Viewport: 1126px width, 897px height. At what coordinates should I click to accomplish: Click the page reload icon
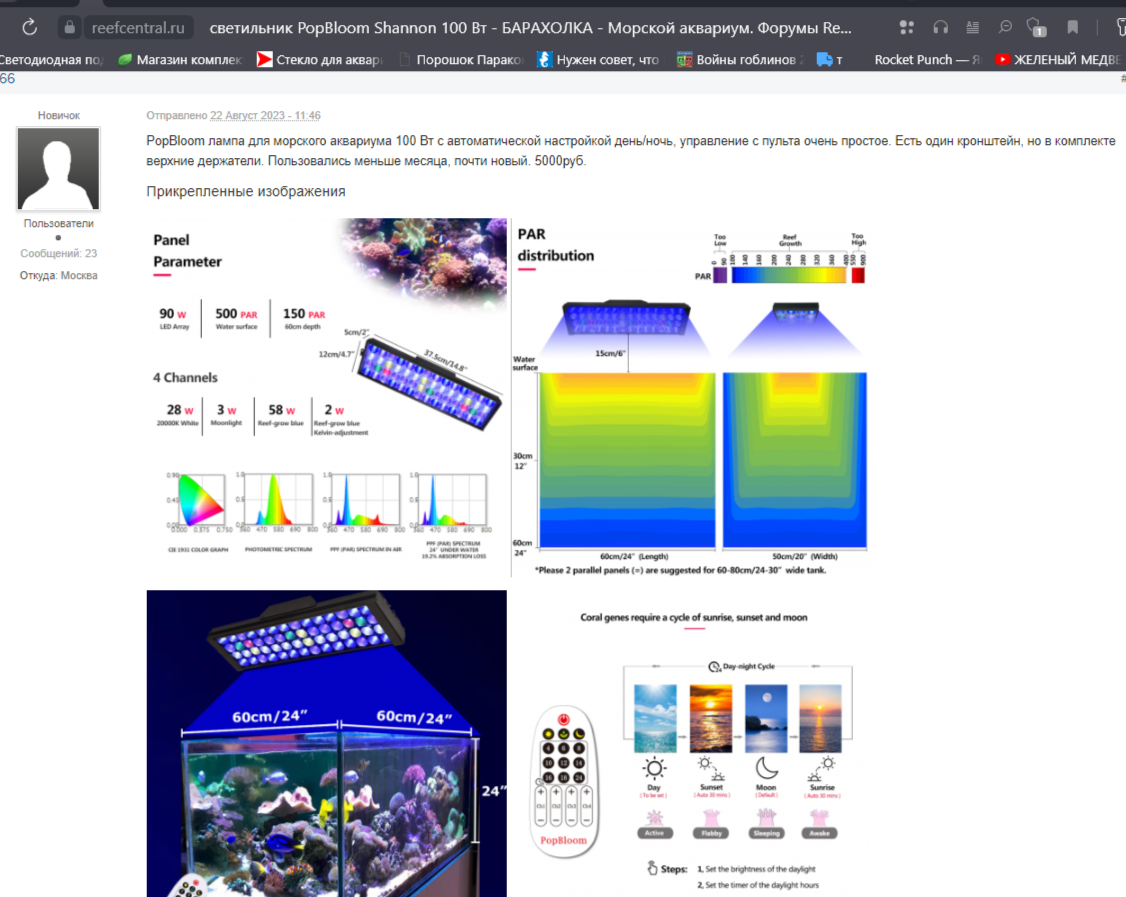pyautogui.click(x=30, y=27)
